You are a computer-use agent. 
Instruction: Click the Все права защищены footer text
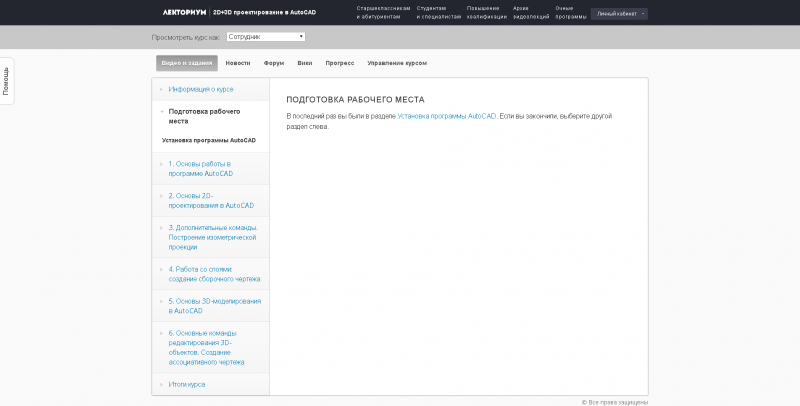(x=615, y=402)
